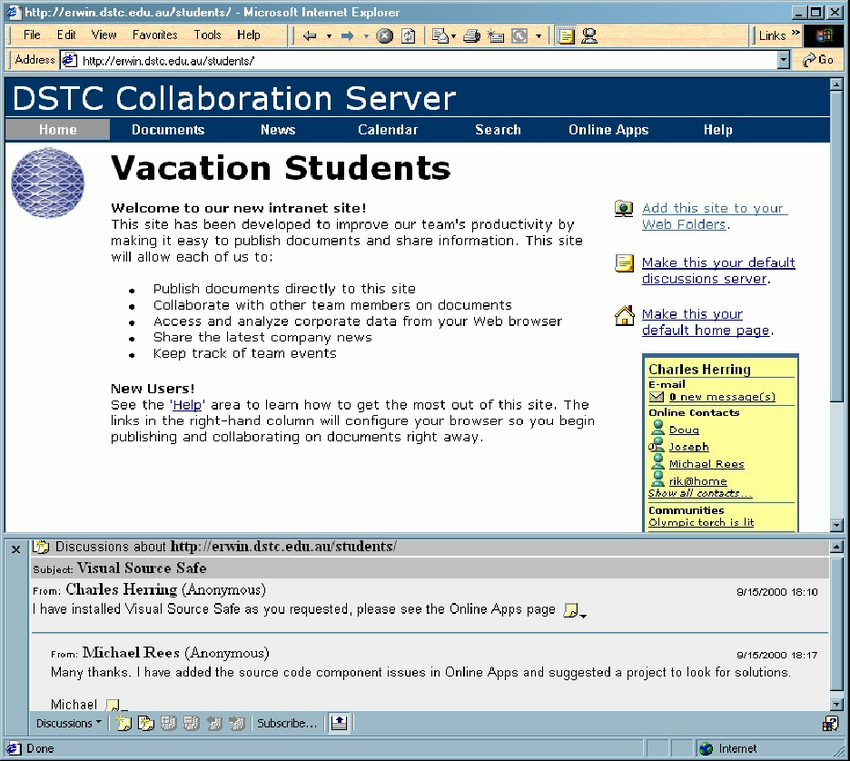Image resolution: width=850 pixels, height=761 pixels.
Task: Click the Web Folders monitor icon
Action: pos(624,209)
